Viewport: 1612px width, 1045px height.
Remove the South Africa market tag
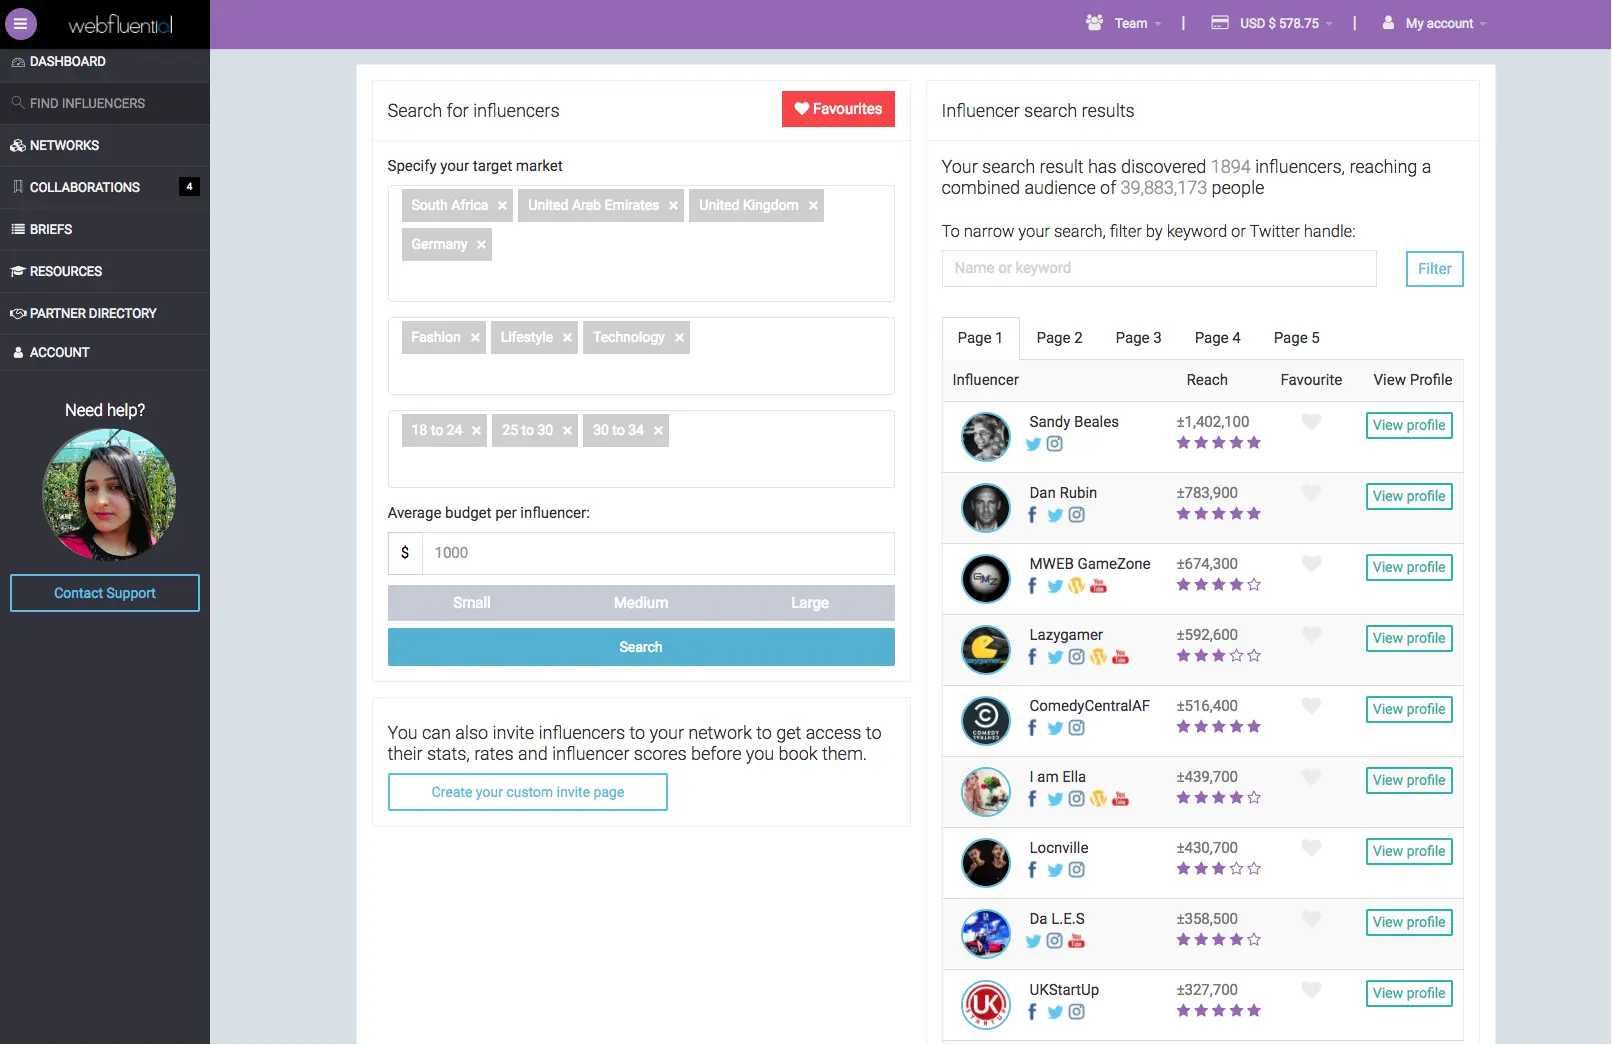502,206
